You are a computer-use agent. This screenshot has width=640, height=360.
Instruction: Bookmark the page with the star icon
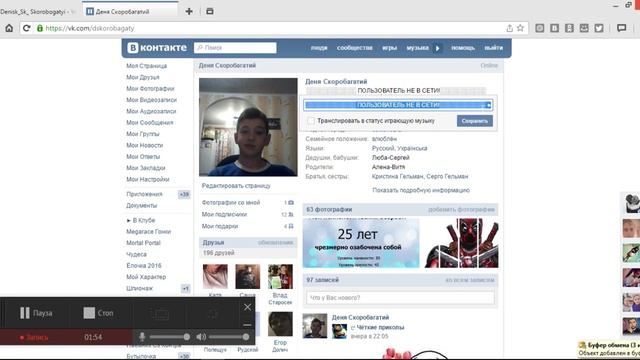(520, 28)
